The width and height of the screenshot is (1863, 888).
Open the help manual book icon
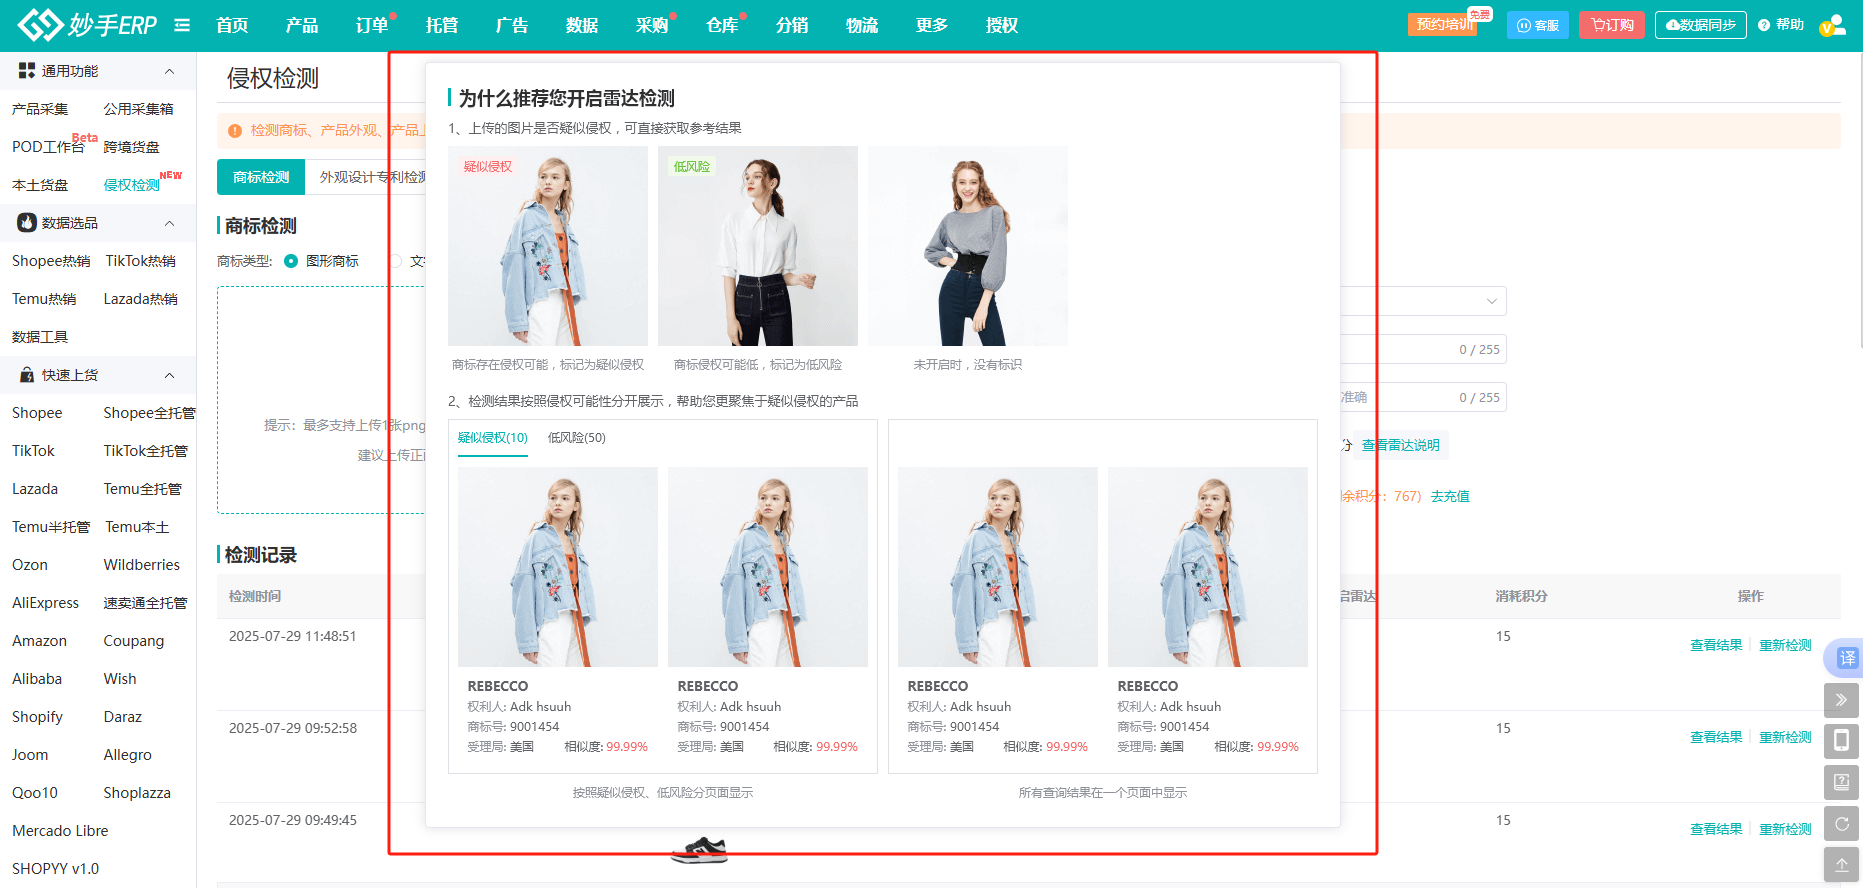point(1841,782)
